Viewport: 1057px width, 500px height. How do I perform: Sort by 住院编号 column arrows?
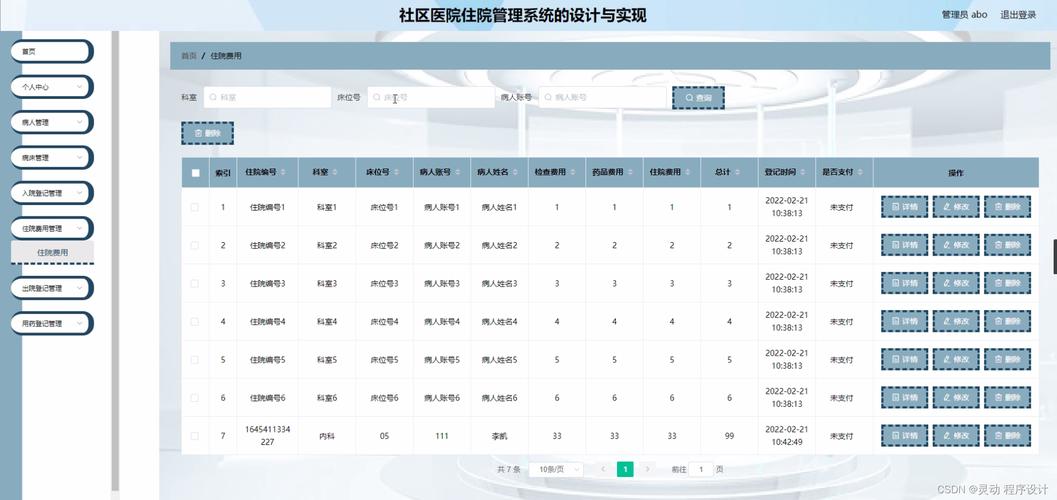(283, 173)
